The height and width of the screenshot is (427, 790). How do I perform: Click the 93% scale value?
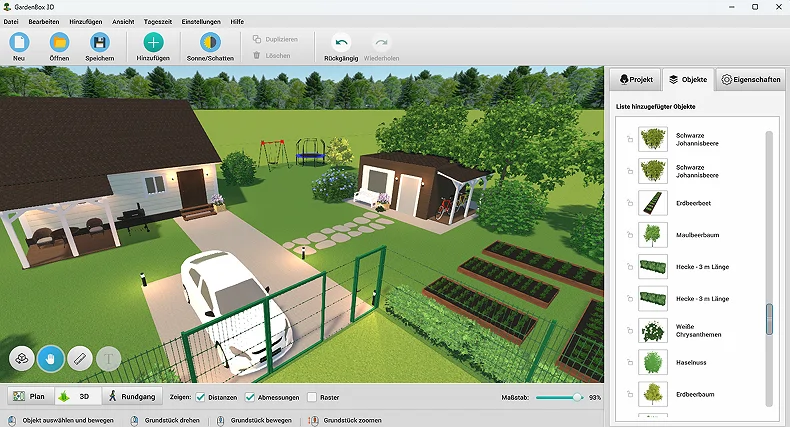595,397
